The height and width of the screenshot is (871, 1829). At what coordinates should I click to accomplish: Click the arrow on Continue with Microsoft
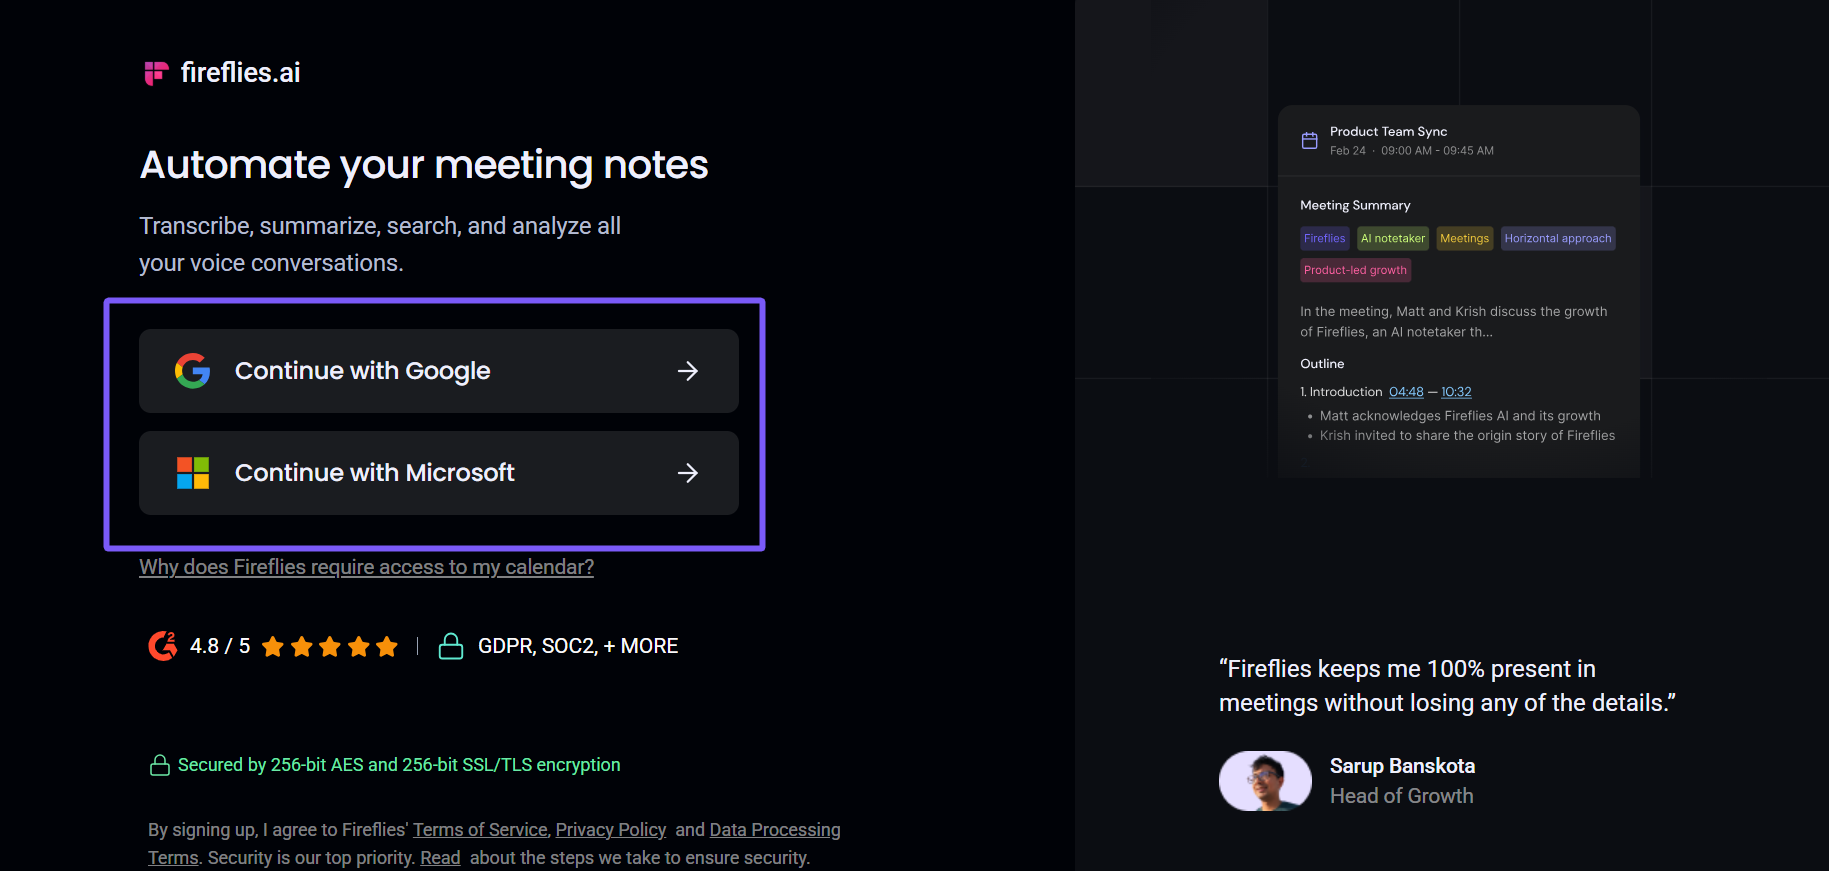[x=687, y=473]
